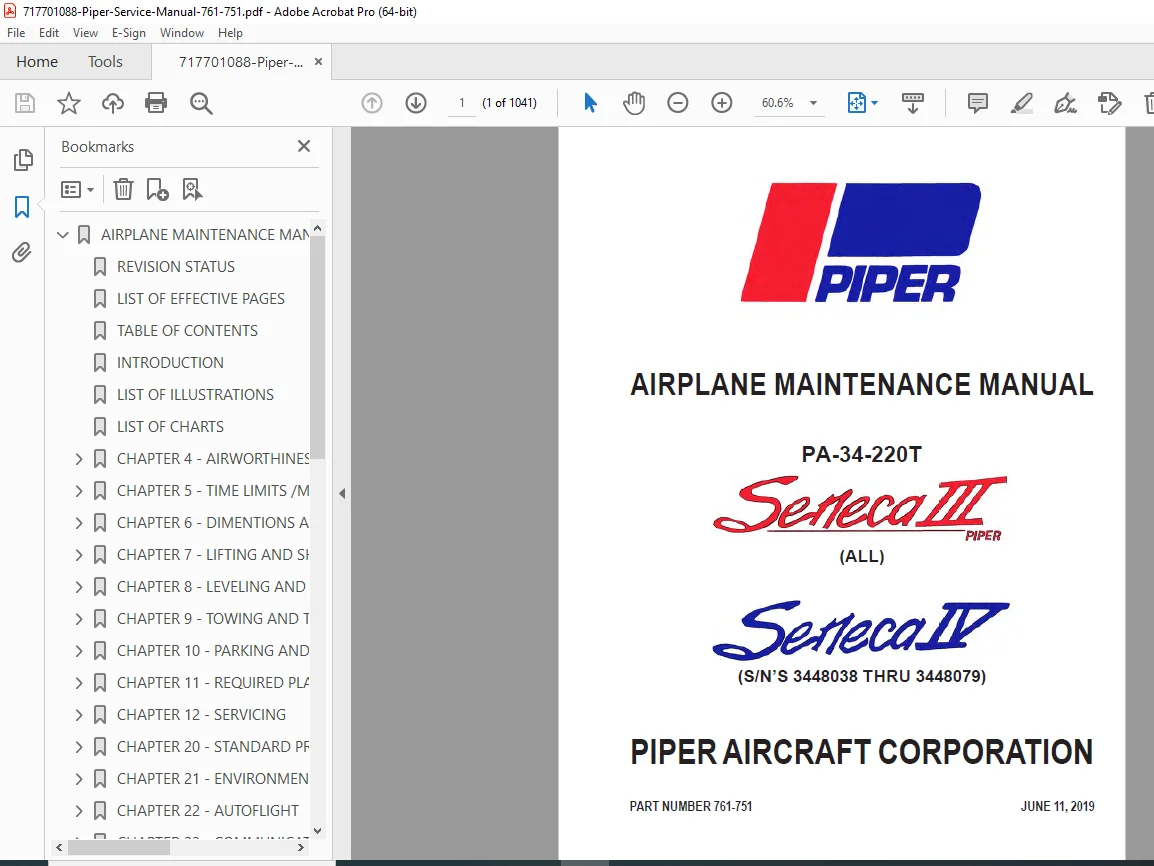Click the upload to cloud icon
The width and height of the screenshot is (1154, 866).
(113, 103)
